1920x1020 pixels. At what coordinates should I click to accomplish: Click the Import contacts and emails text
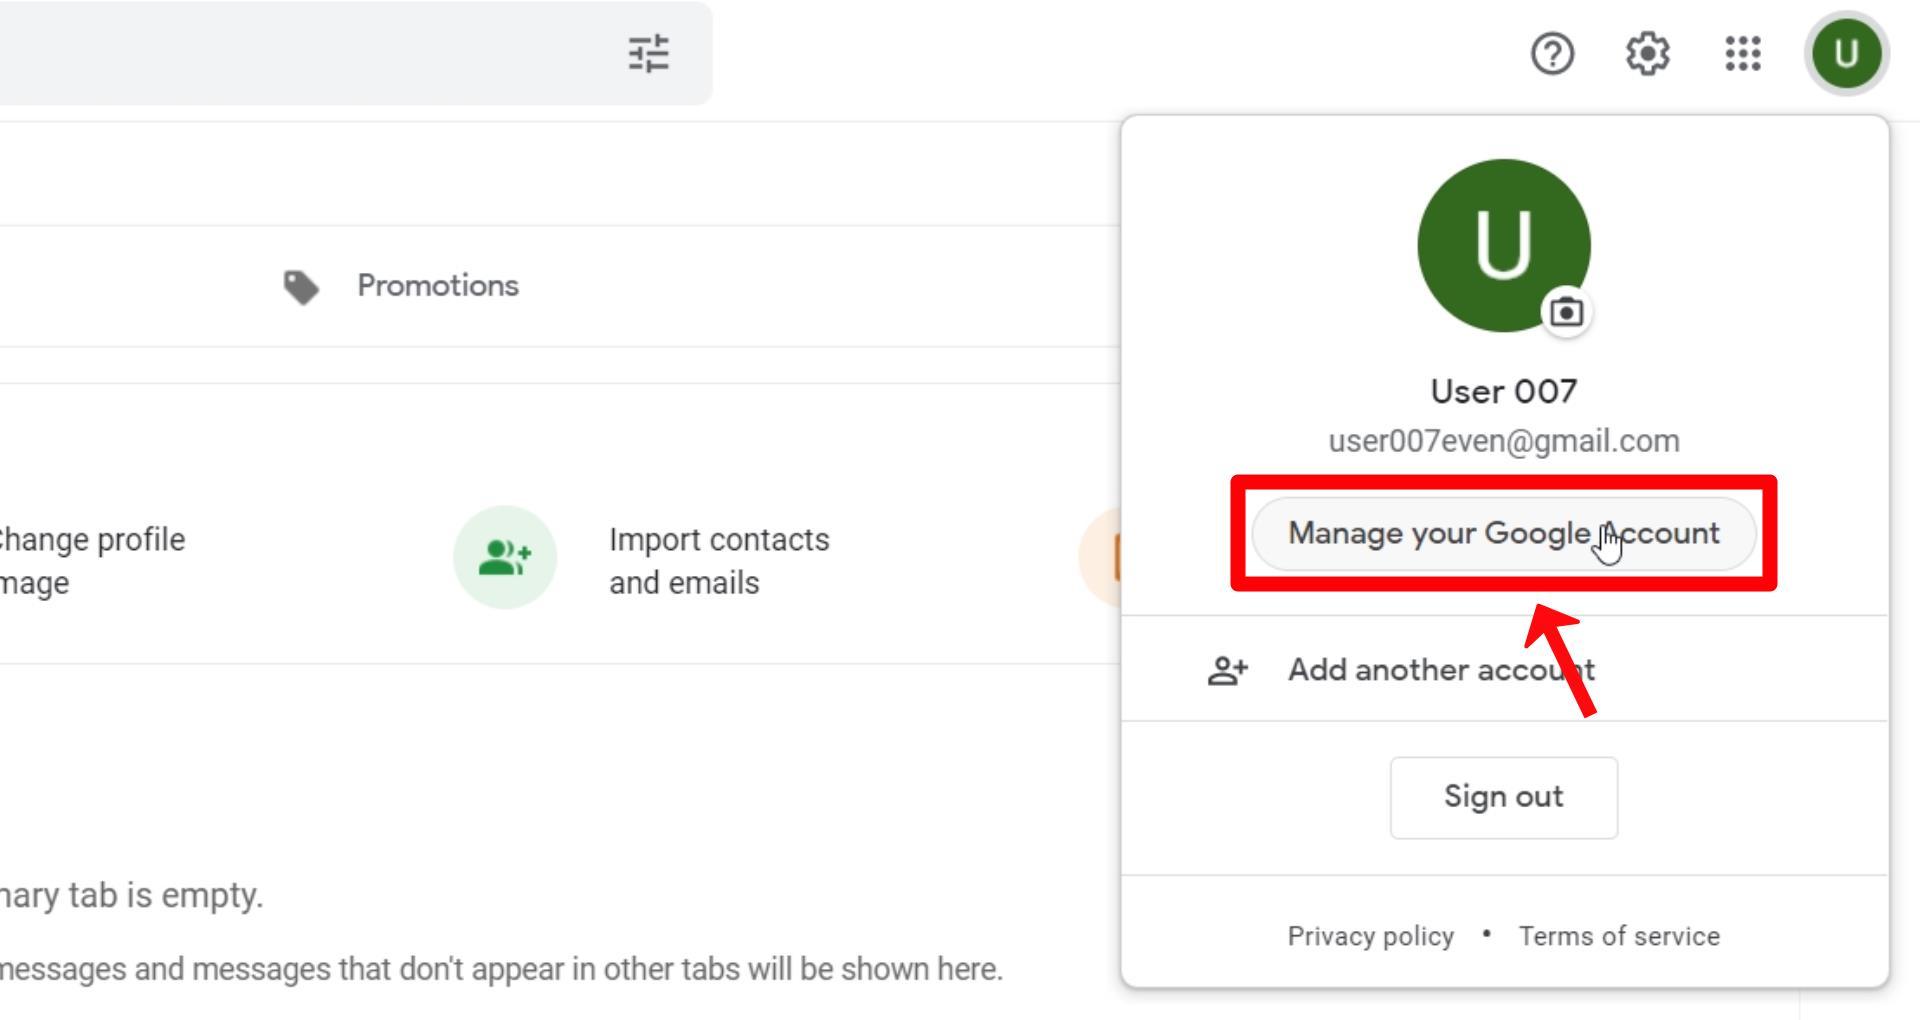(719, 561)
